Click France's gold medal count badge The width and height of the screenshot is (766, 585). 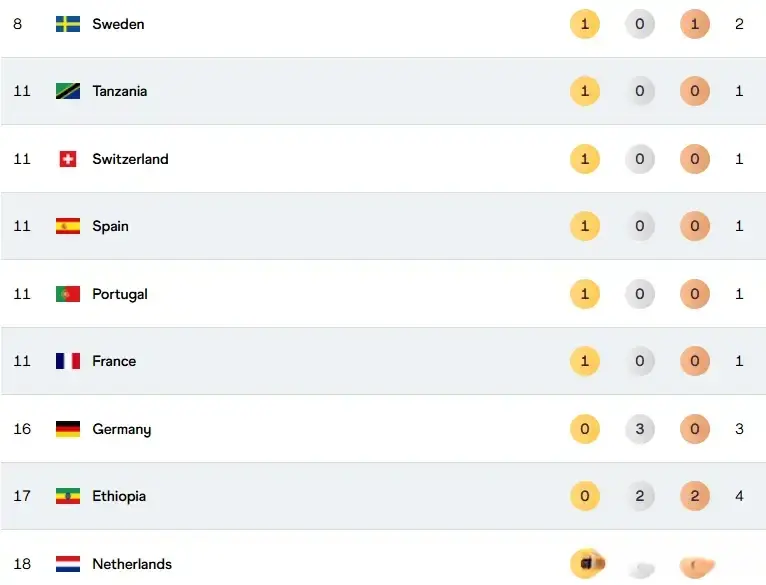pos(585,361)
